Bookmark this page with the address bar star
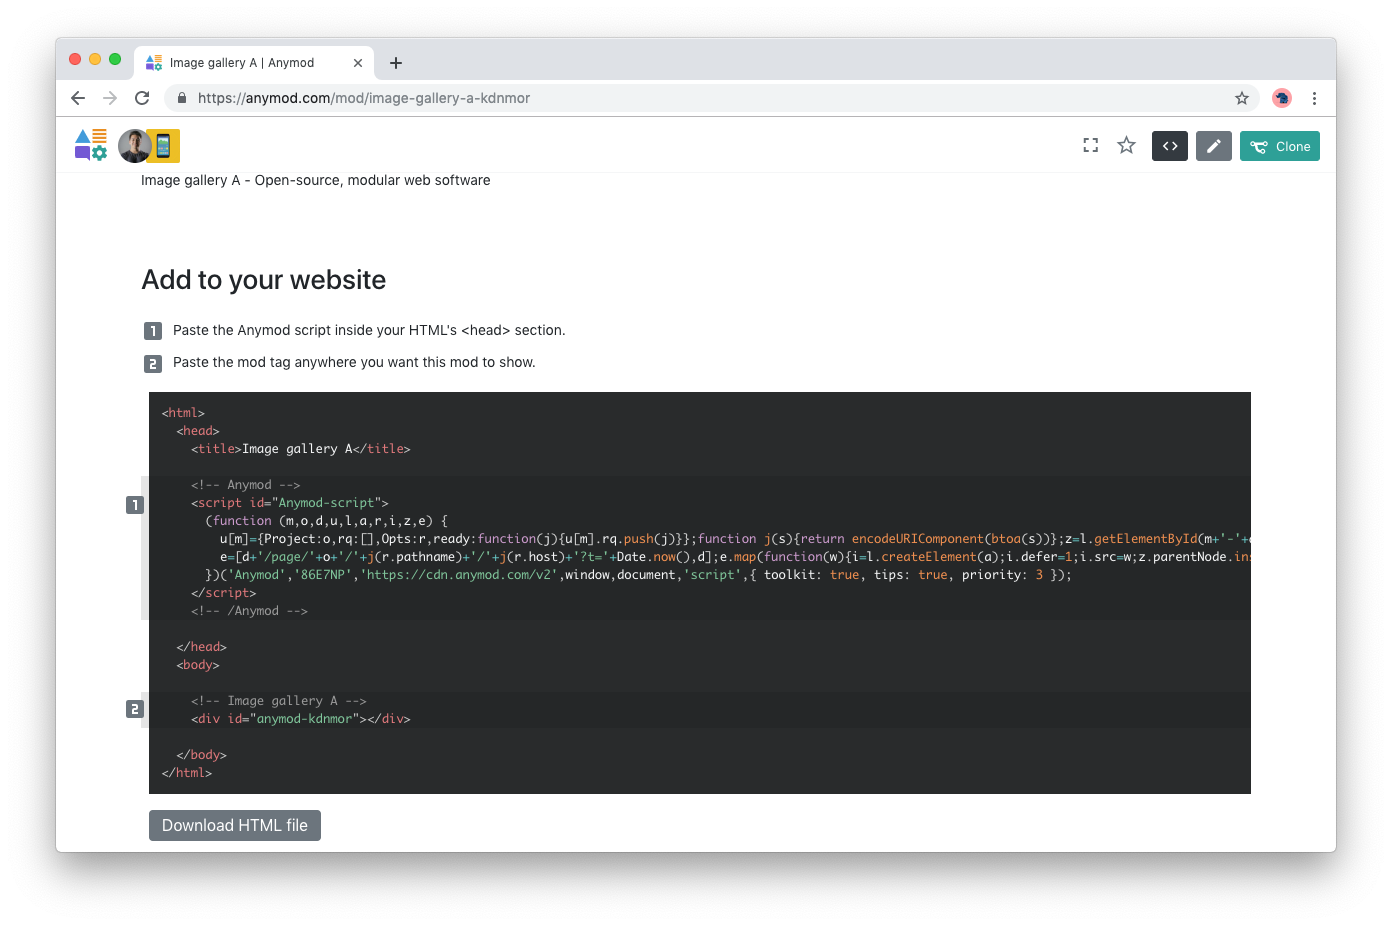 [x=1242, y=98]
